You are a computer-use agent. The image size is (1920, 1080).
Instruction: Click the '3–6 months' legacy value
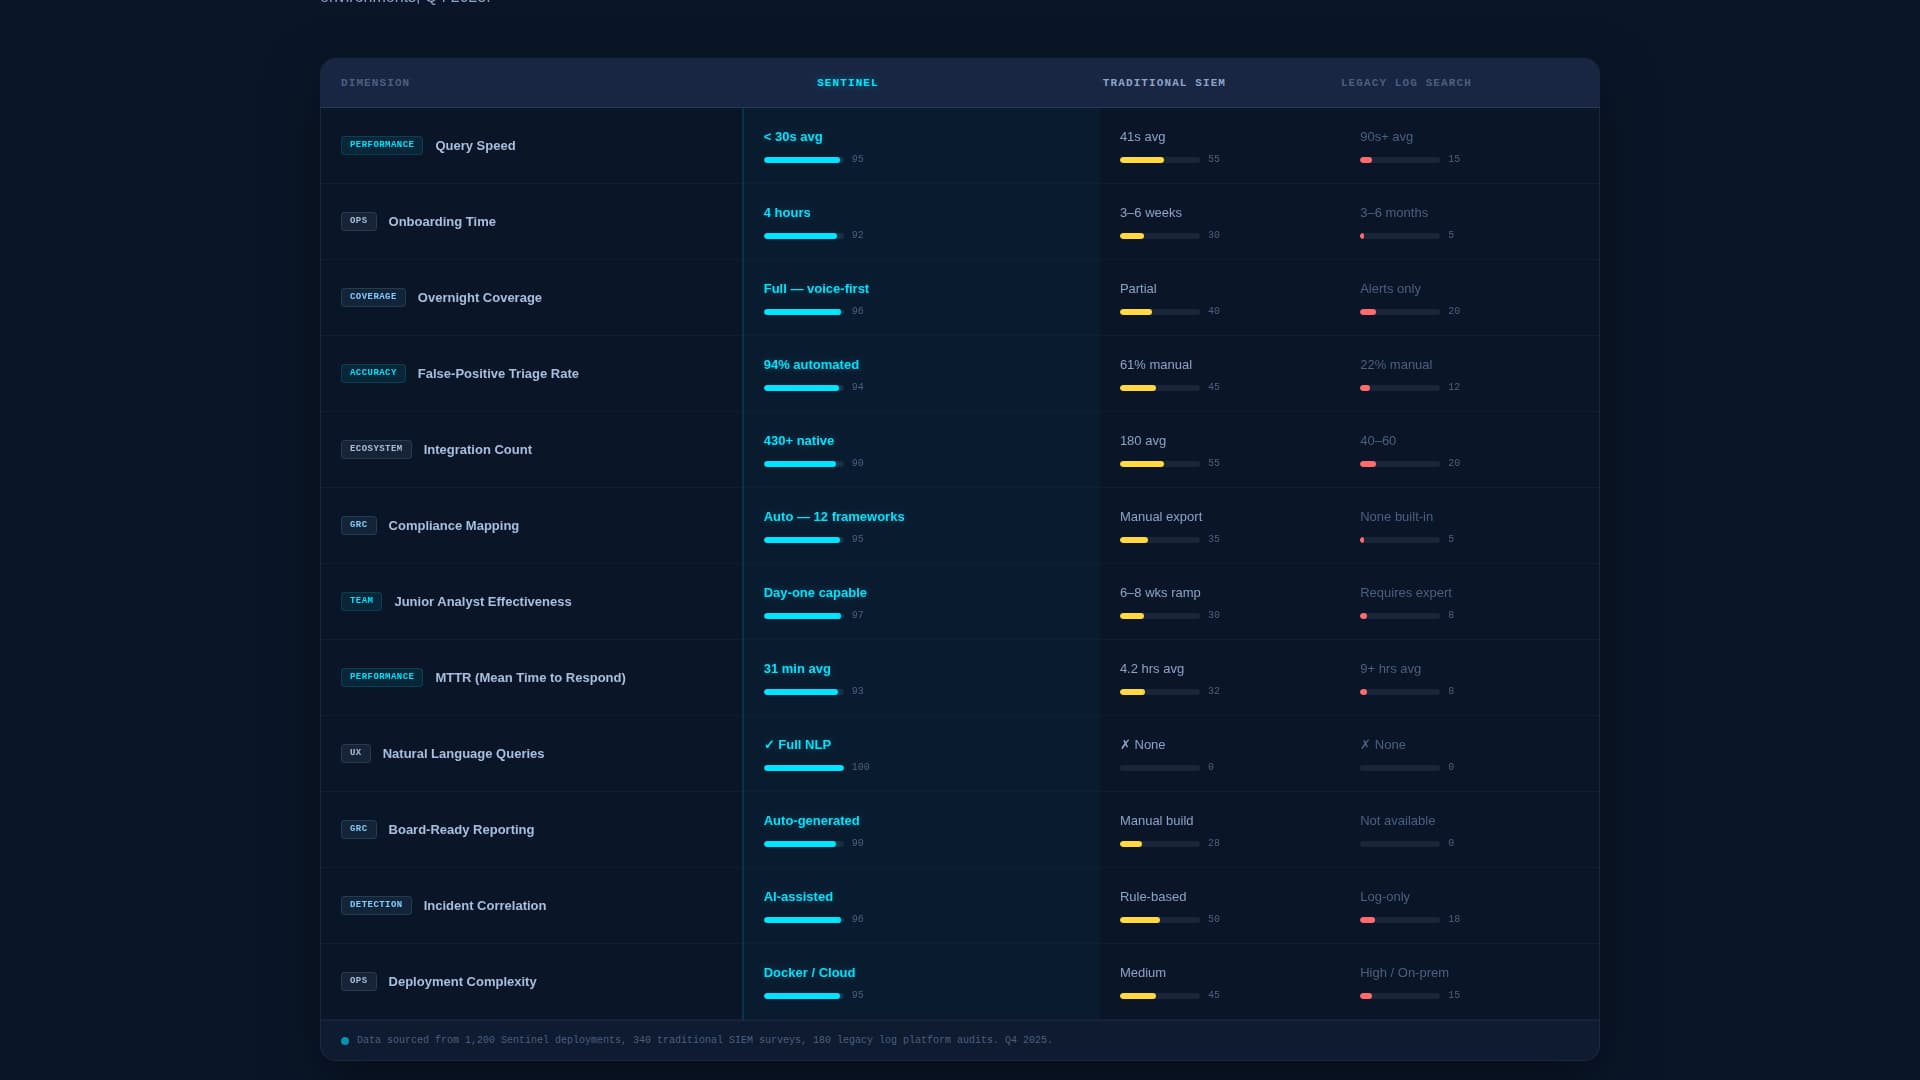point(1394,213)
